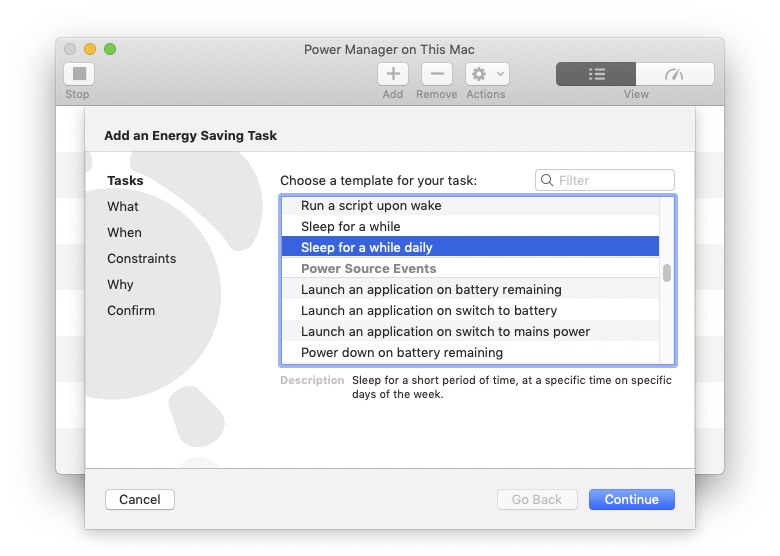Image resolution: width=780 pixels, height=556 pixels.
Task: Select "Launch an application on switch to mains power"
Action: point(470,331)
